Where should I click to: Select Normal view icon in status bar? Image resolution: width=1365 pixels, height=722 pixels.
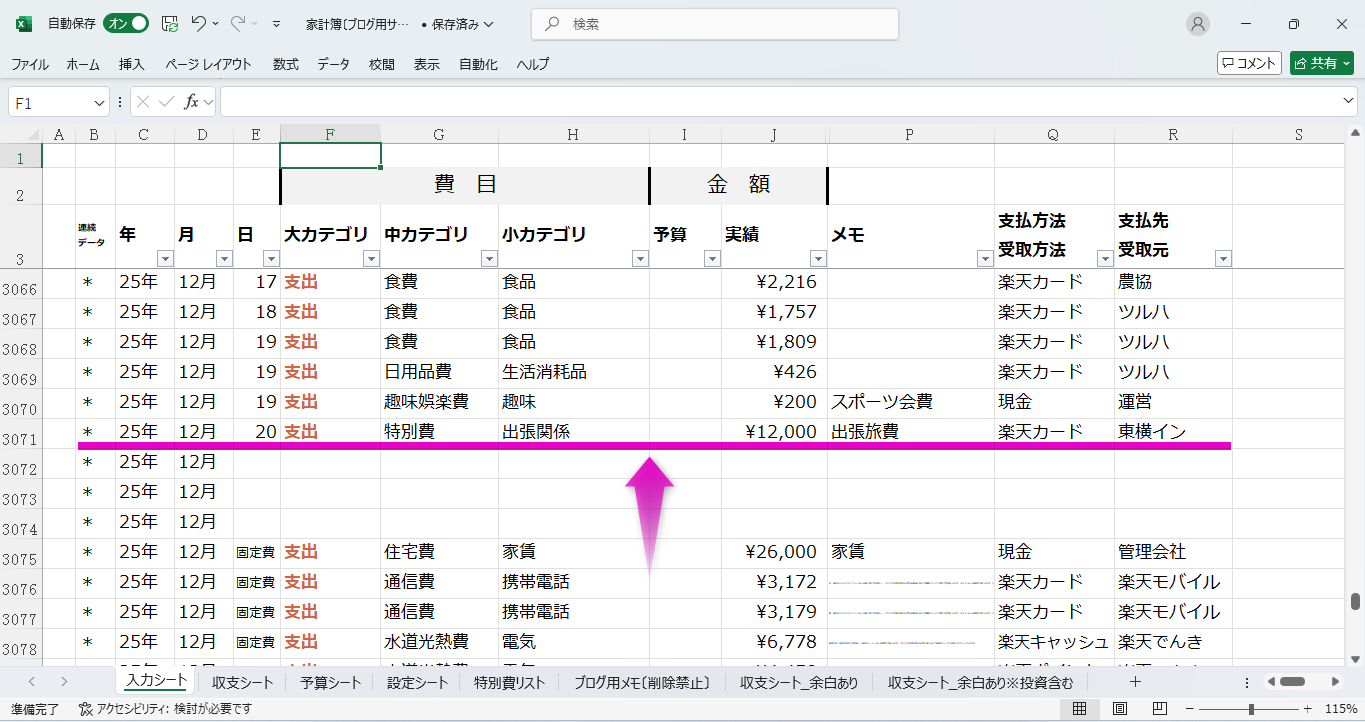point(1080,709)
